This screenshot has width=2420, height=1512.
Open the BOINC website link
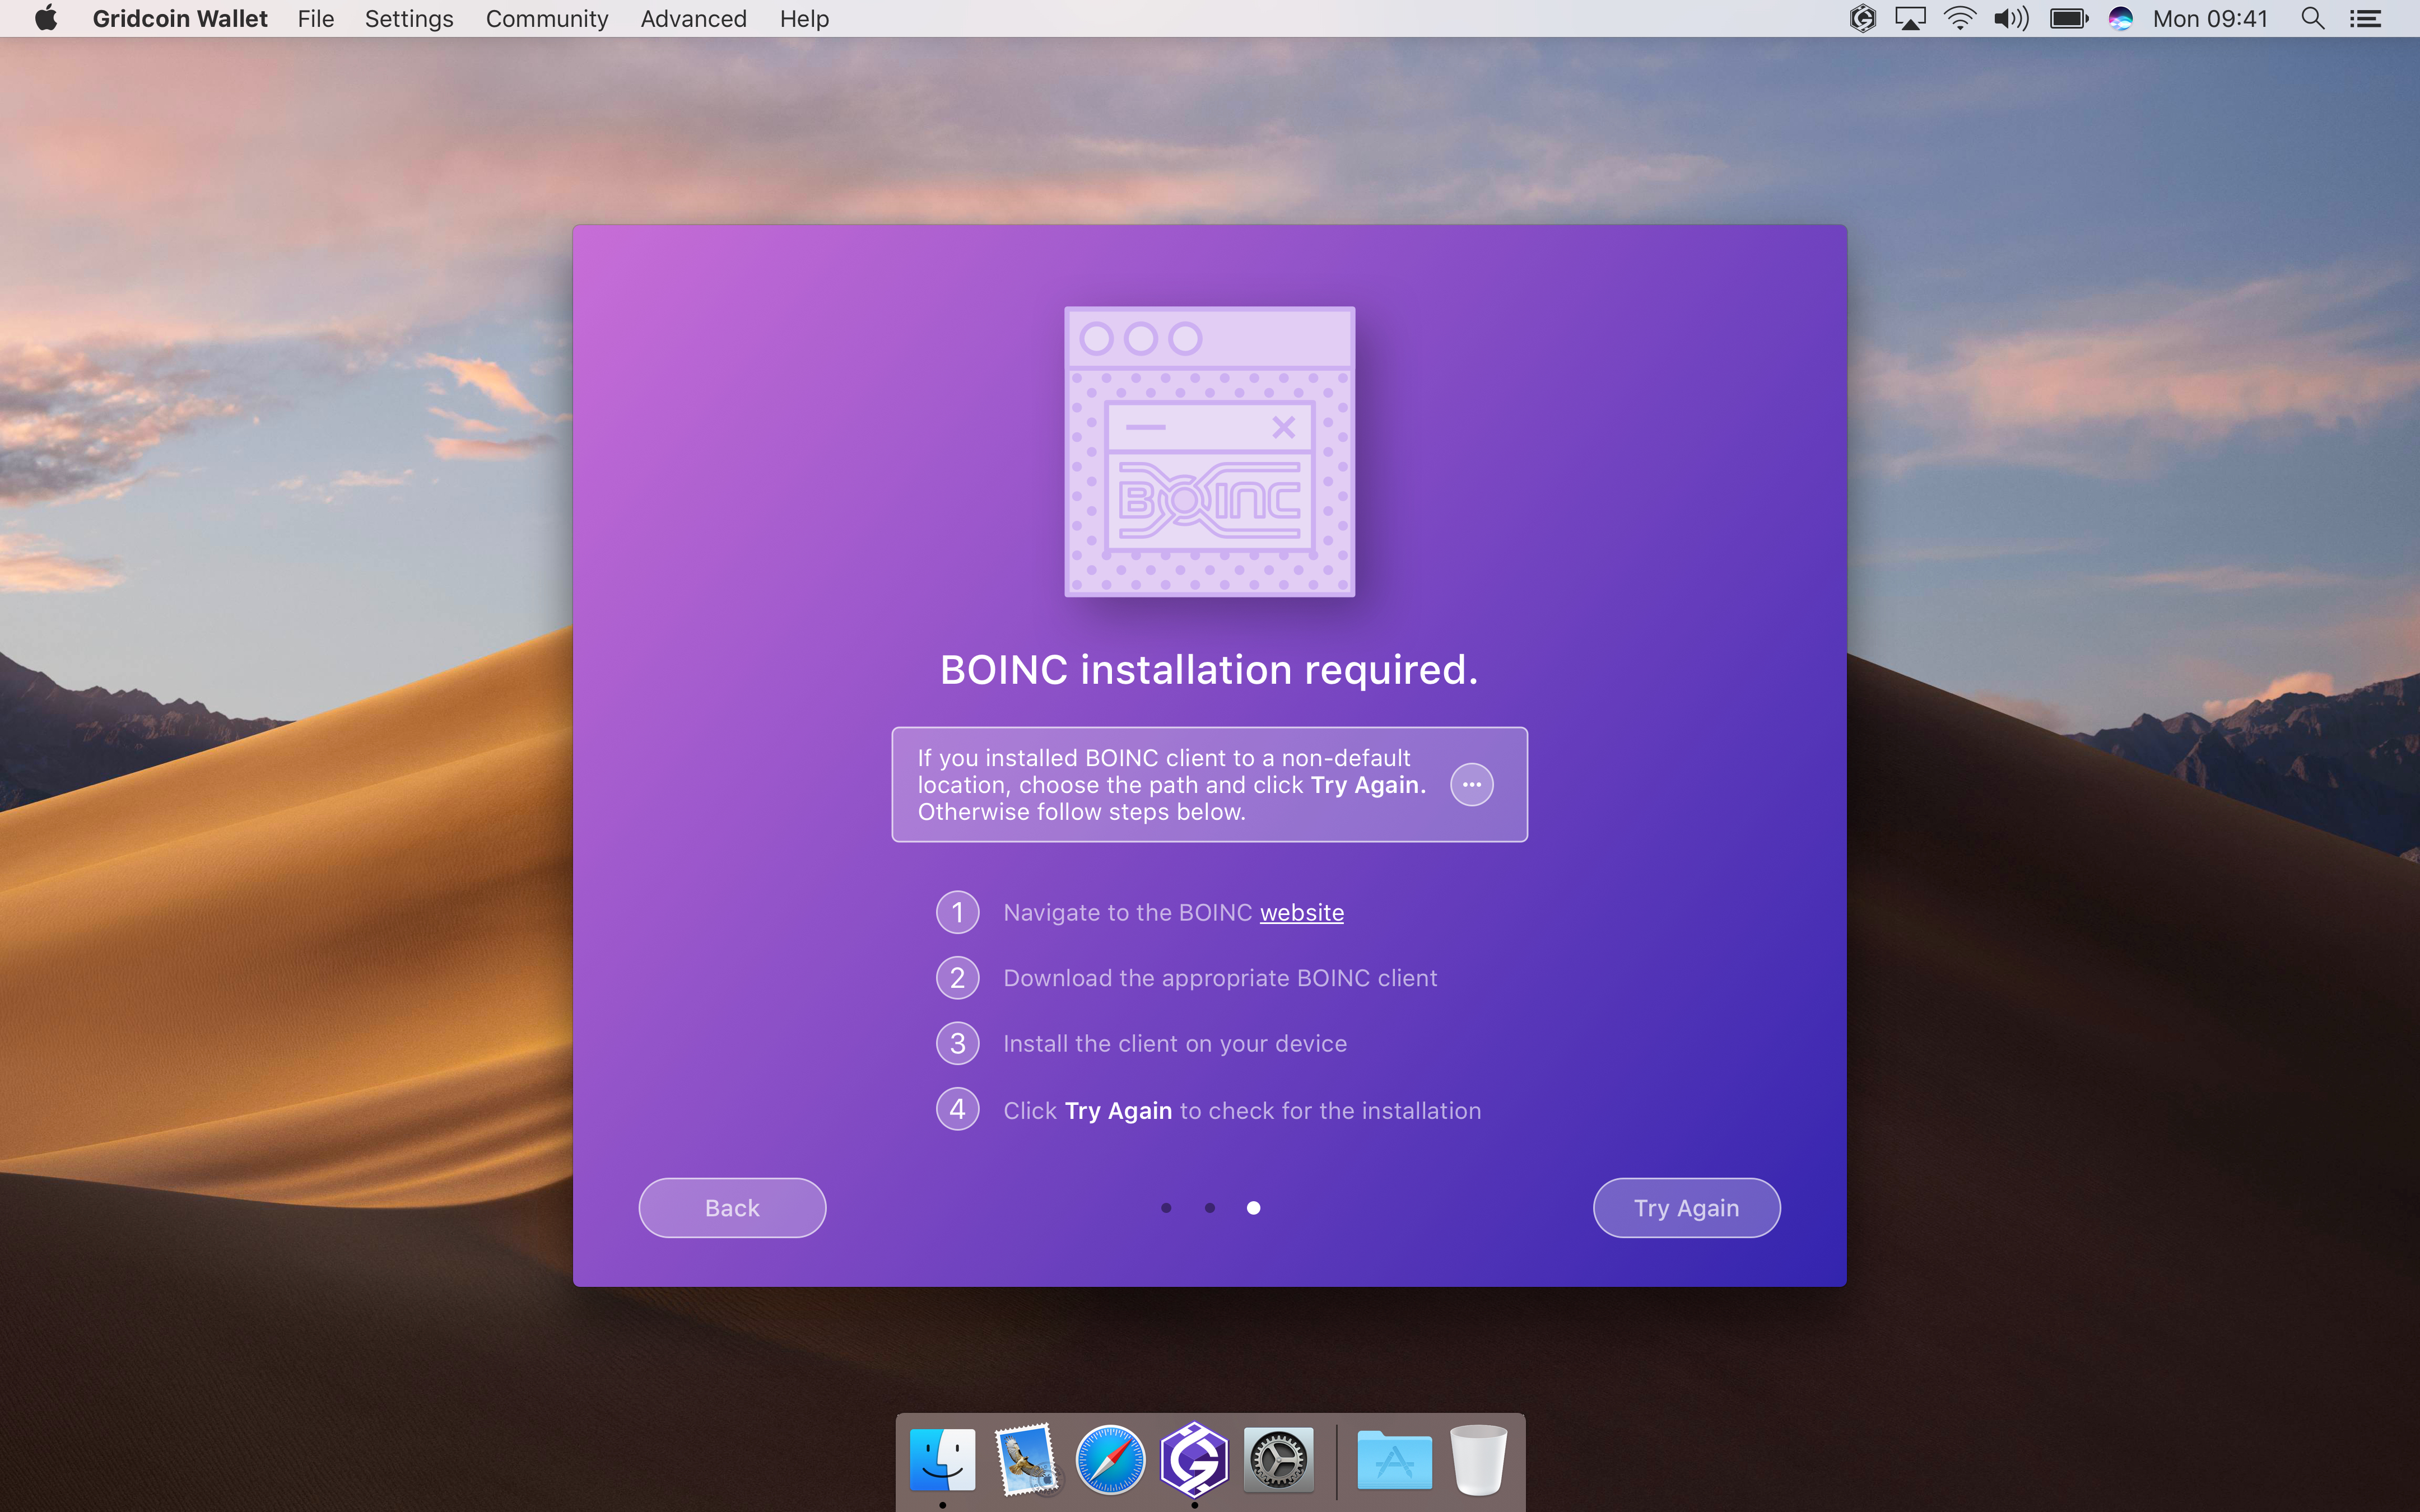coord(1301,912)
